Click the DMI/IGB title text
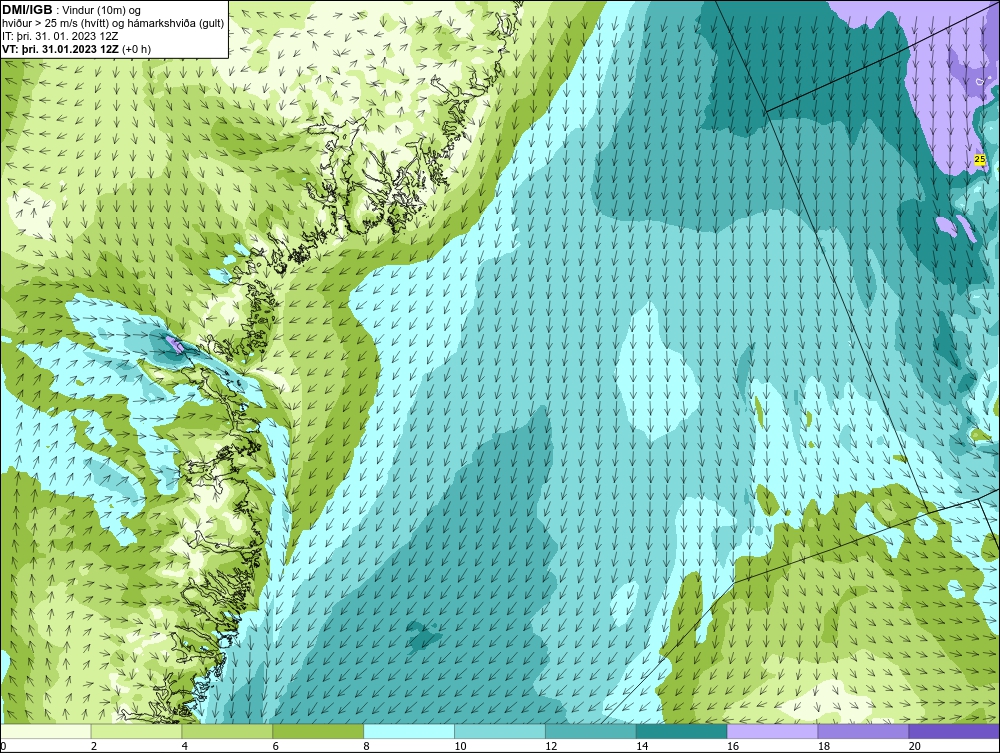1000x753 pixels. tap(27, 10)
